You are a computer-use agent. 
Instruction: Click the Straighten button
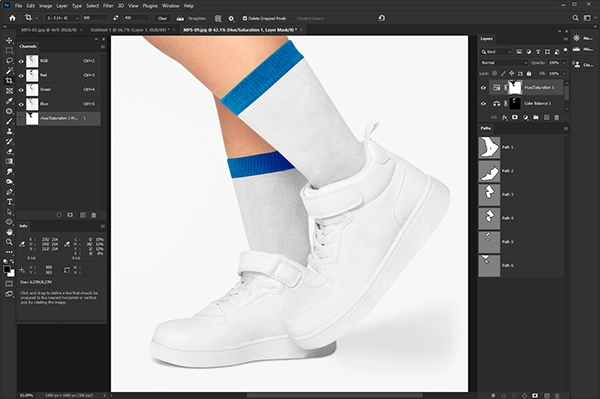tap(191, 18)
